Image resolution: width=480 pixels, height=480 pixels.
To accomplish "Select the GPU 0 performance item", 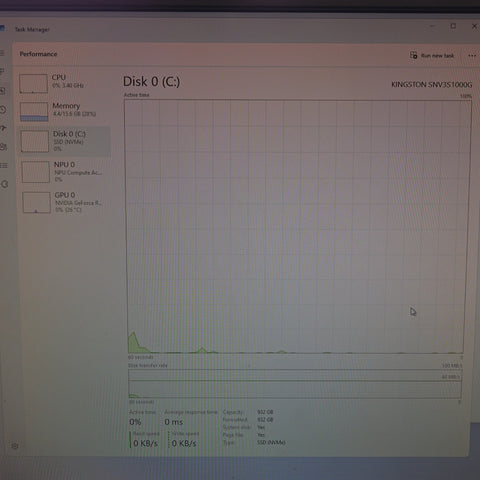I will [65, 202].
